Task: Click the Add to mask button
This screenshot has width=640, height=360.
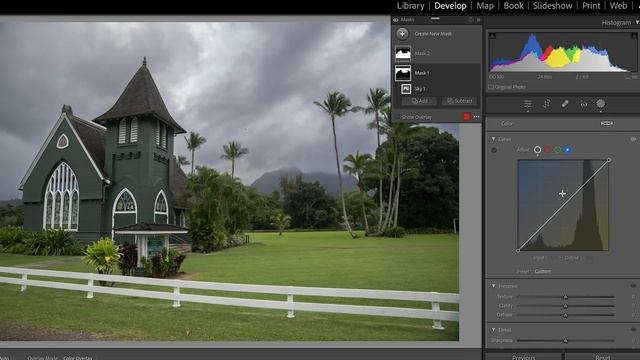Action: [419, 101]
